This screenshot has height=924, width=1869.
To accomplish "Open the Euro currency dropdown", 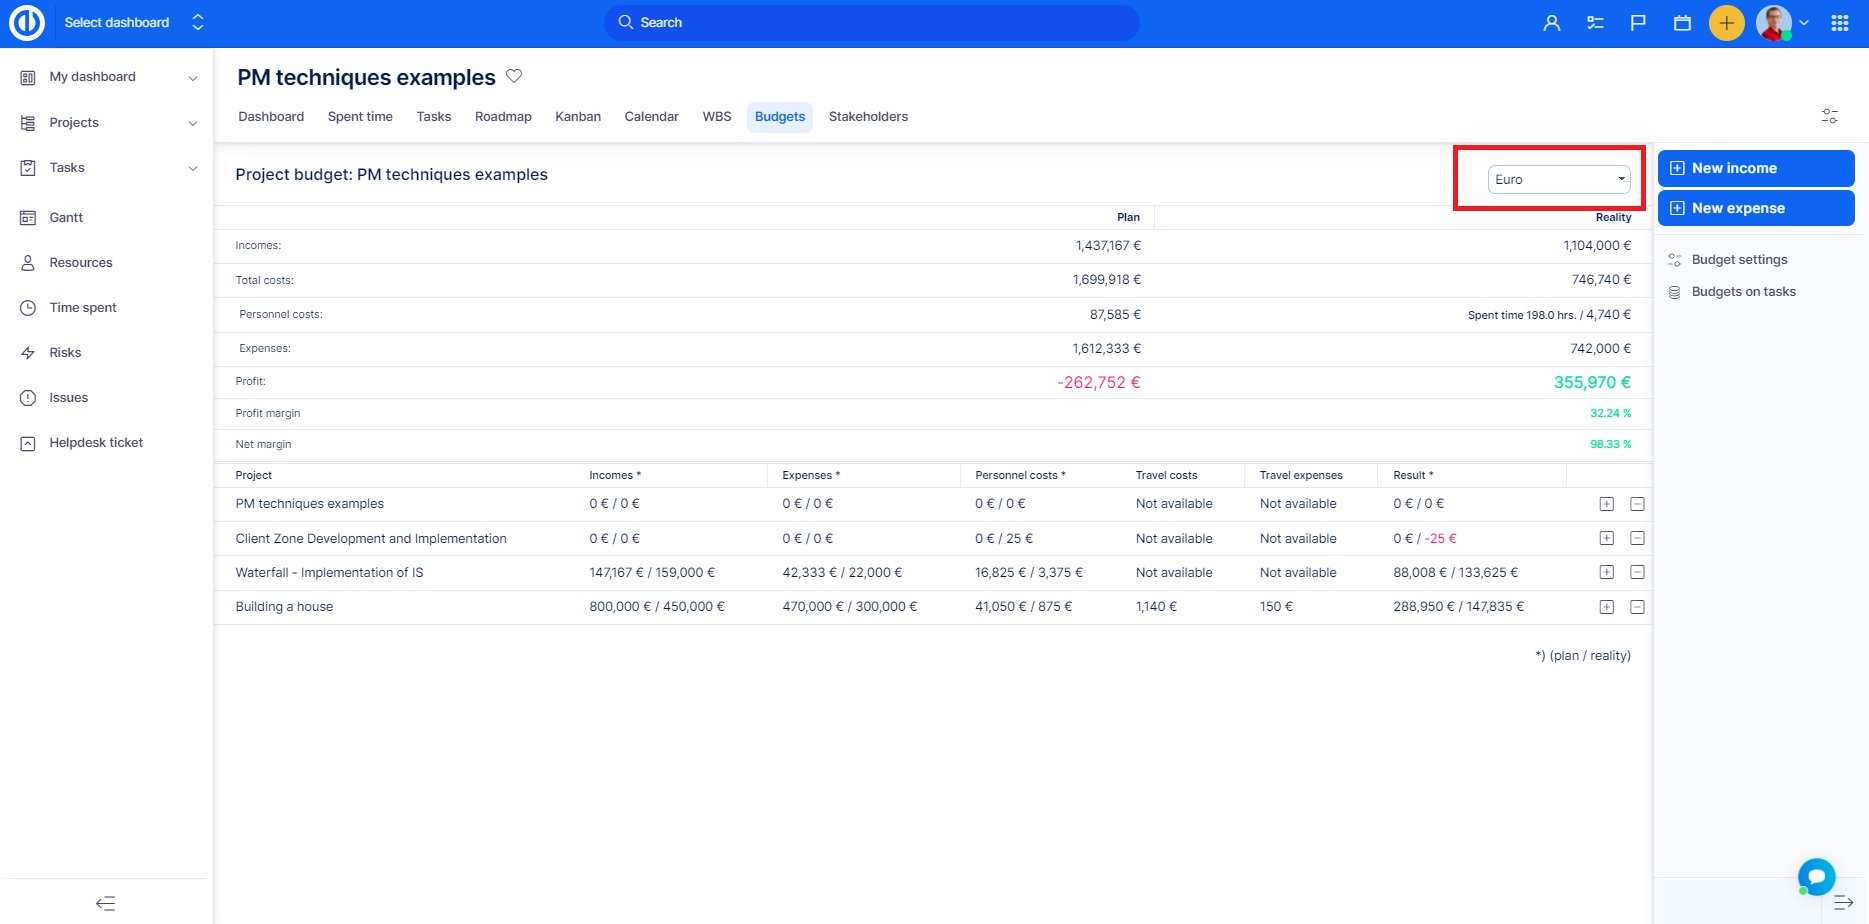I will (1559, 180).
